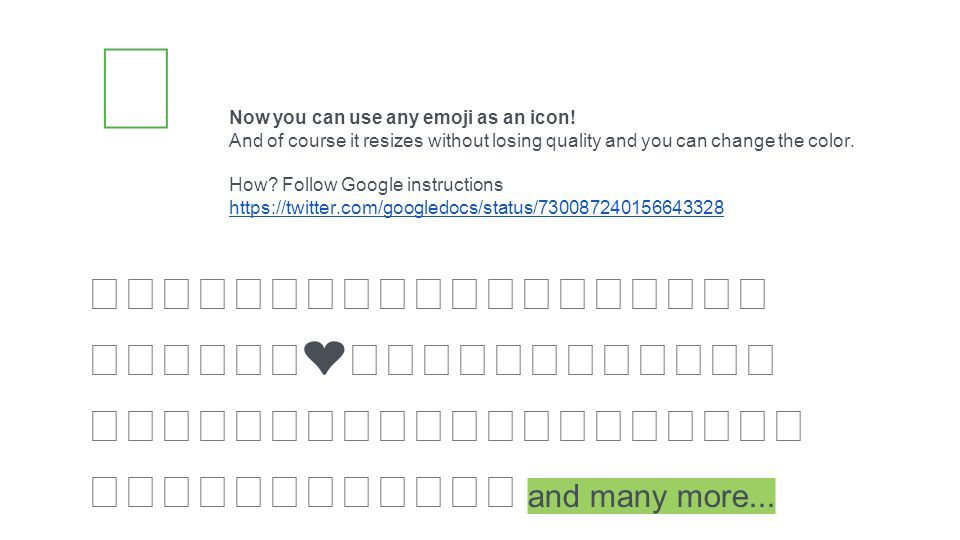Screen dimensions: 960x540
Task: Select the first box in the top emoji row
Action: tap(105, 293)
